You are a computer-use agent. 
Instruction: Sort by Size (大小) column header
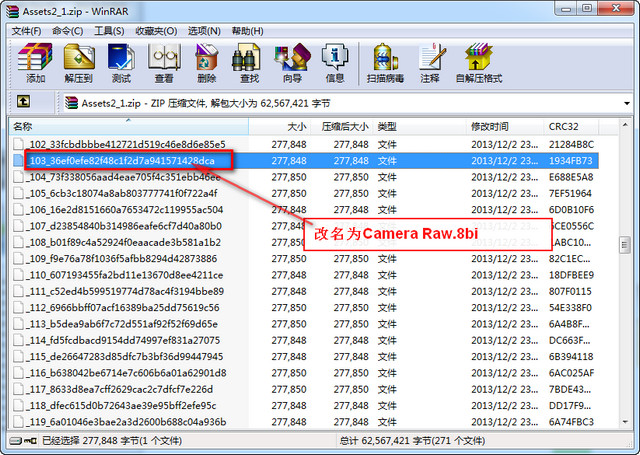point(280,127)
